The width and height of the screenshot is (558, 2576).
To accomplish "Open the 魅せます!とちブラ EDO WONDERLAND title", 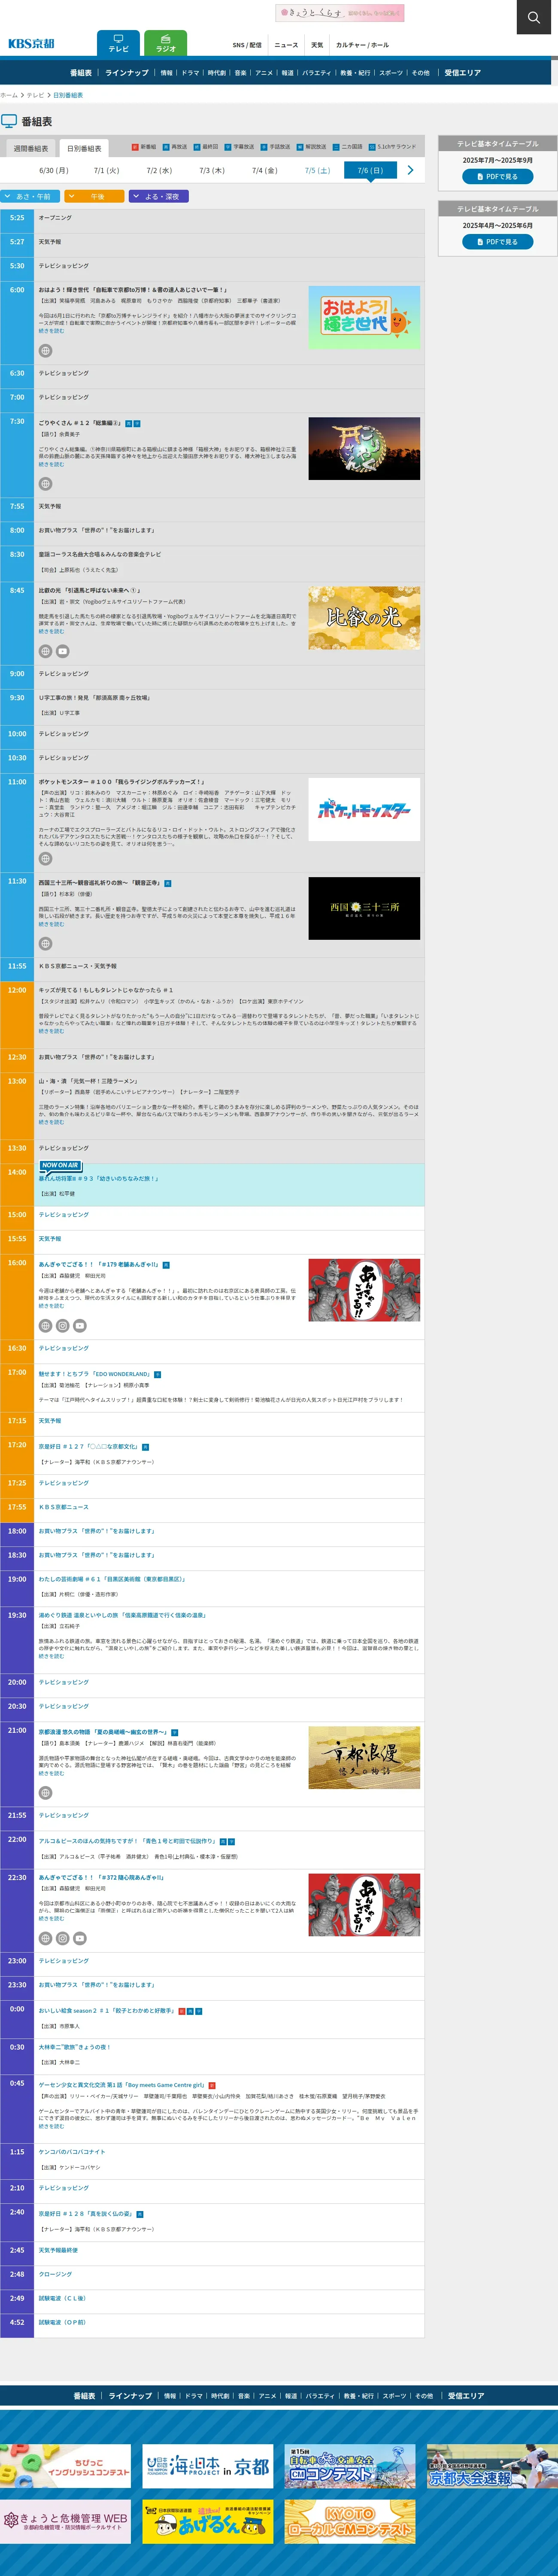I will click(94, 1374).
